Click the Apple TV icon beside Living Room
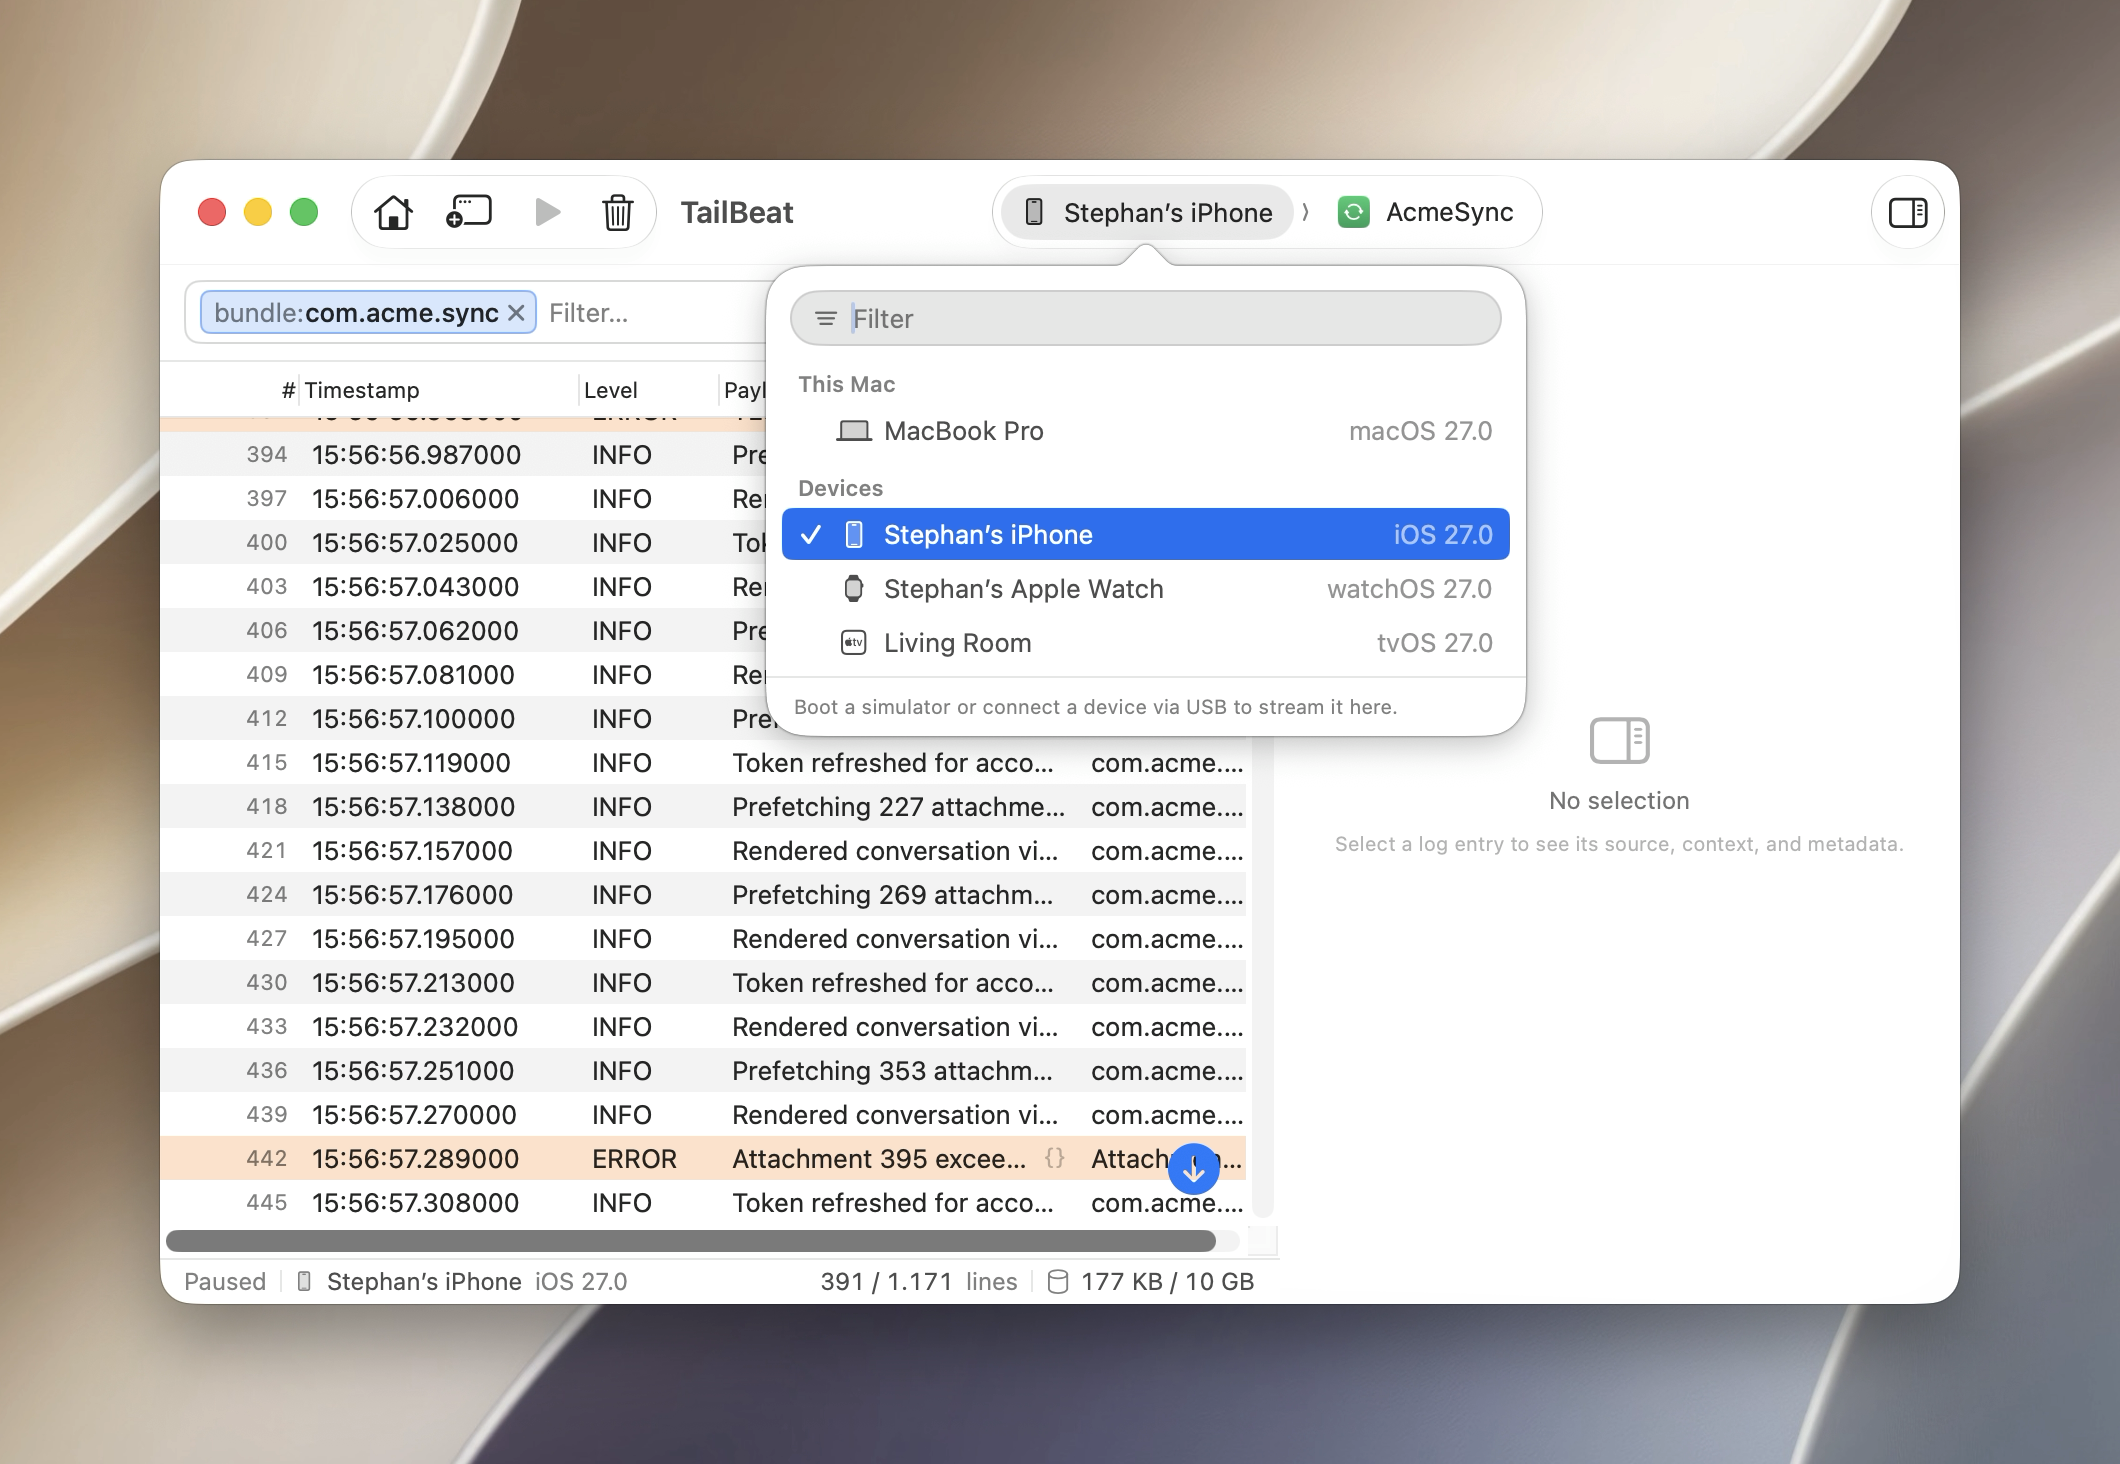The image size is (2120, 1464). tap(853, 643)
